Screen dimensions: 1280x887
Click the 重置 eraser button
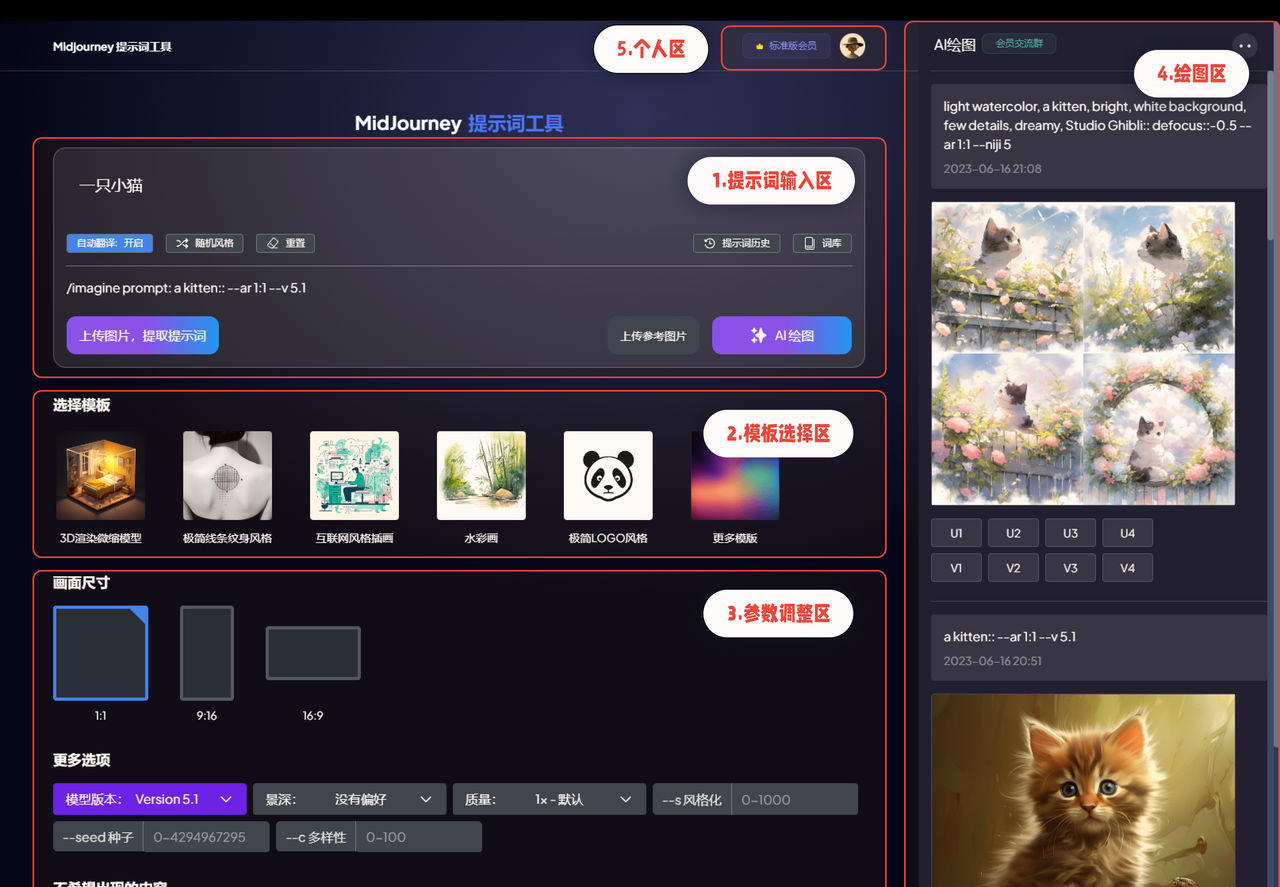pyautogui.click(x=286, y=243)
